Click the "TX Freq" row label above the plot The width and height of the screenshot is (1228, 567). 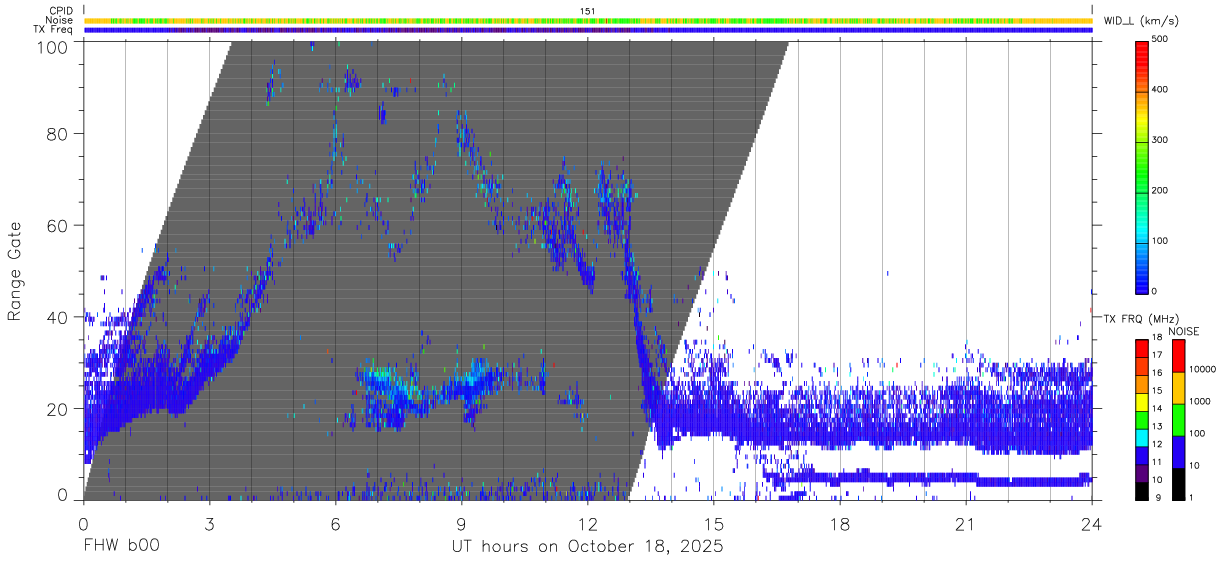tap(54, 30)
